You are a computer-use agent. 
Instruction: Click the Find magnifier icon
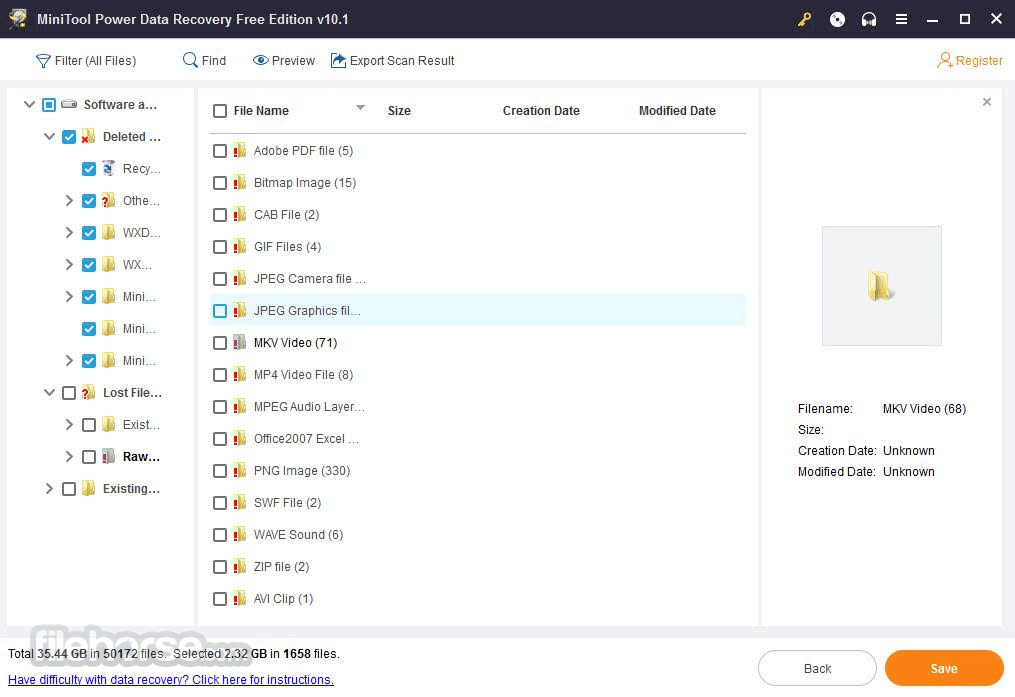pyautogui.click(x=190, y=60)
